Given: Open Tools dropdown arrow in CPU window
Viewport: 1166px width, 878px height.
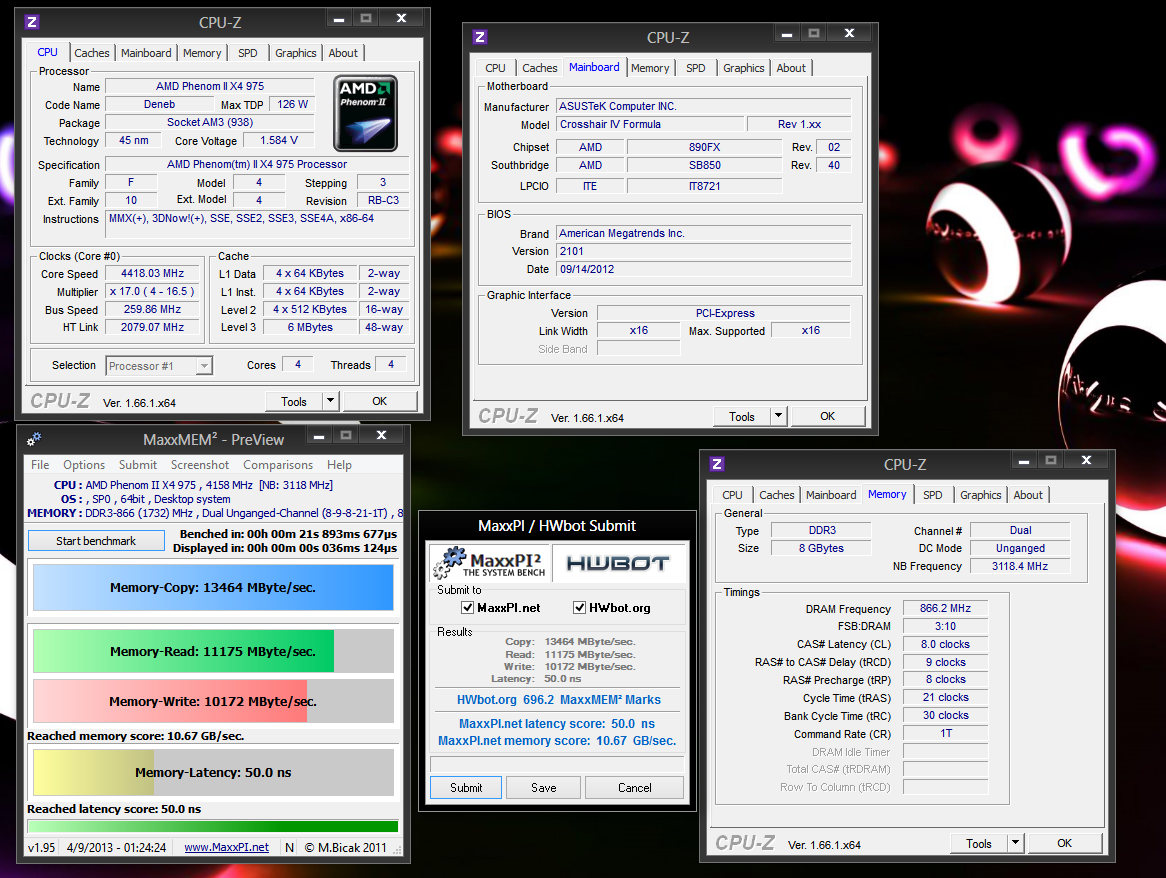Looking at the screenshot, I should [x=331, y=401].
